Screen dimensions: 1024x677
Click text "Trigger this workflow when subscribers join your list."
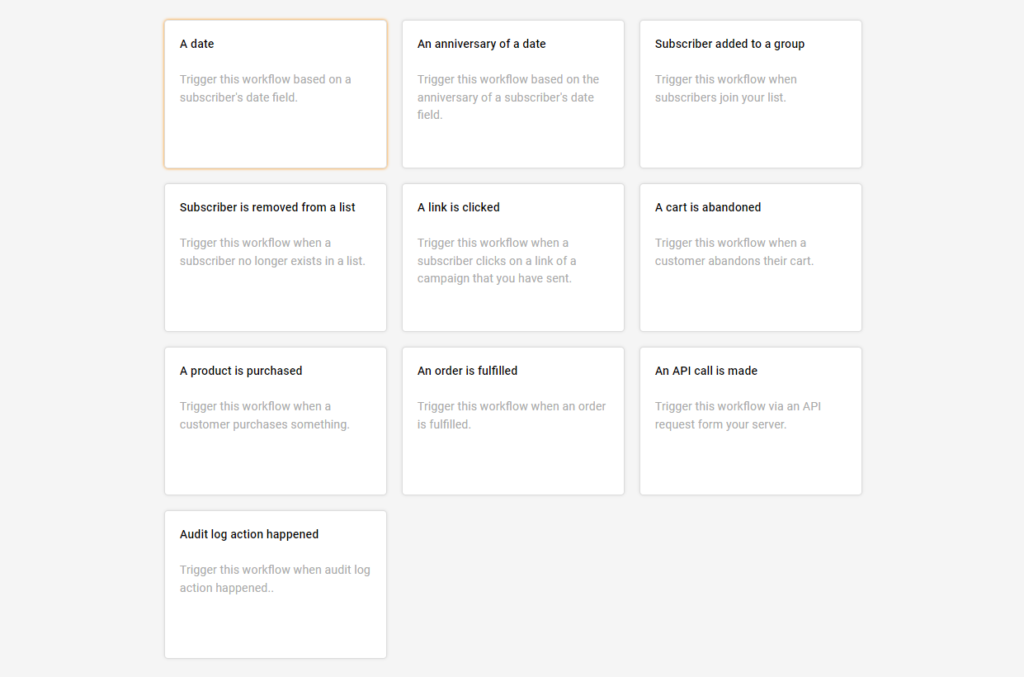click(x=726, y=88)
